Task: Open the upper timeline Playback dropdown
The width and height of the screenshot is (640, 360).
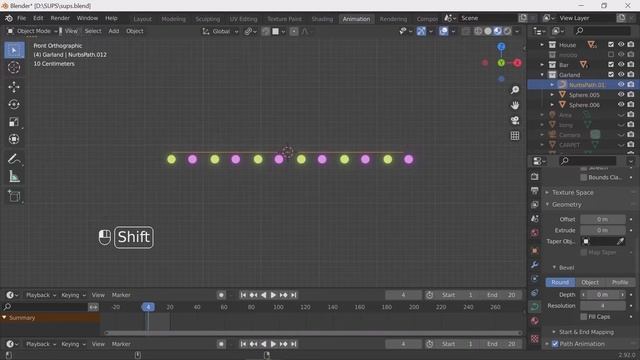Action: pyautogui.click(x=41, y=295)
